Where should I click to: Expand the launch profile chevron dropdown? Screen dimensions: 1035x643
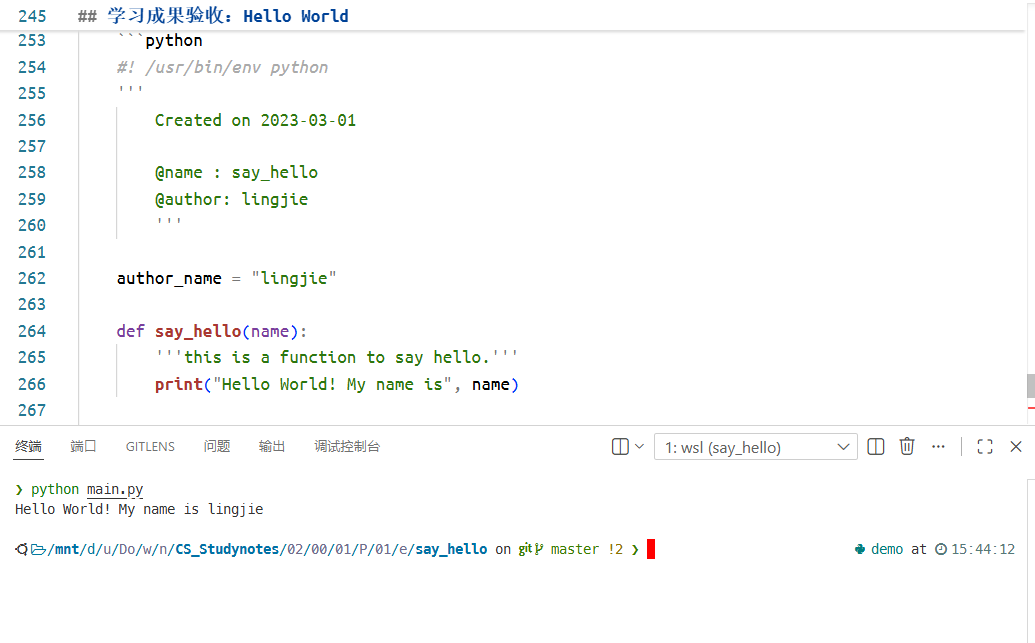[x=639, y=447]
